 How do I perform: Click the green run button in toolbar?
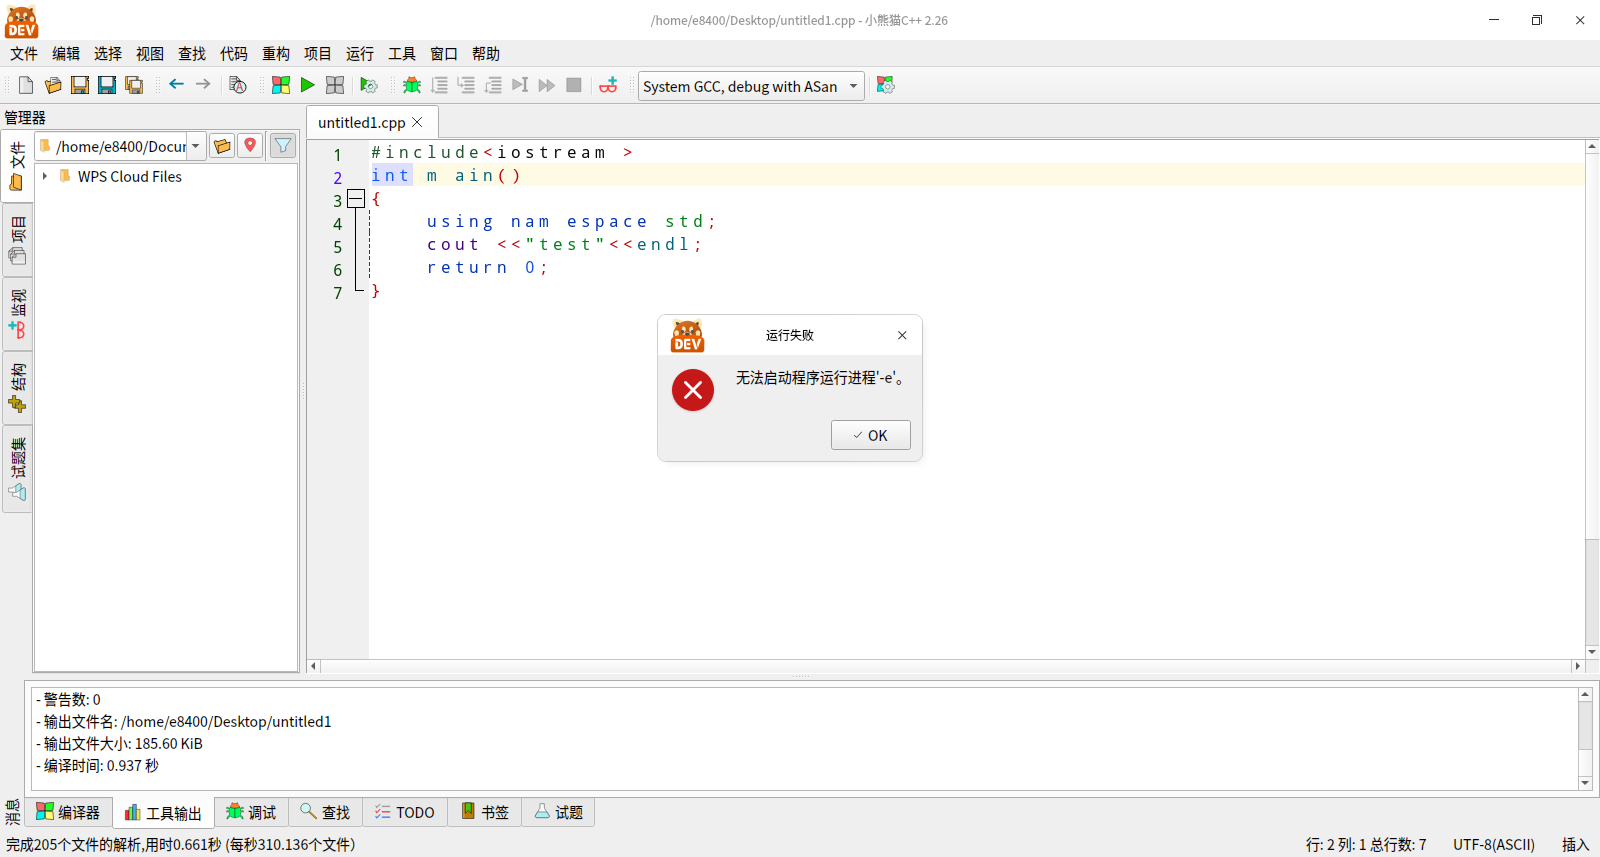click(x=308, y=86)
